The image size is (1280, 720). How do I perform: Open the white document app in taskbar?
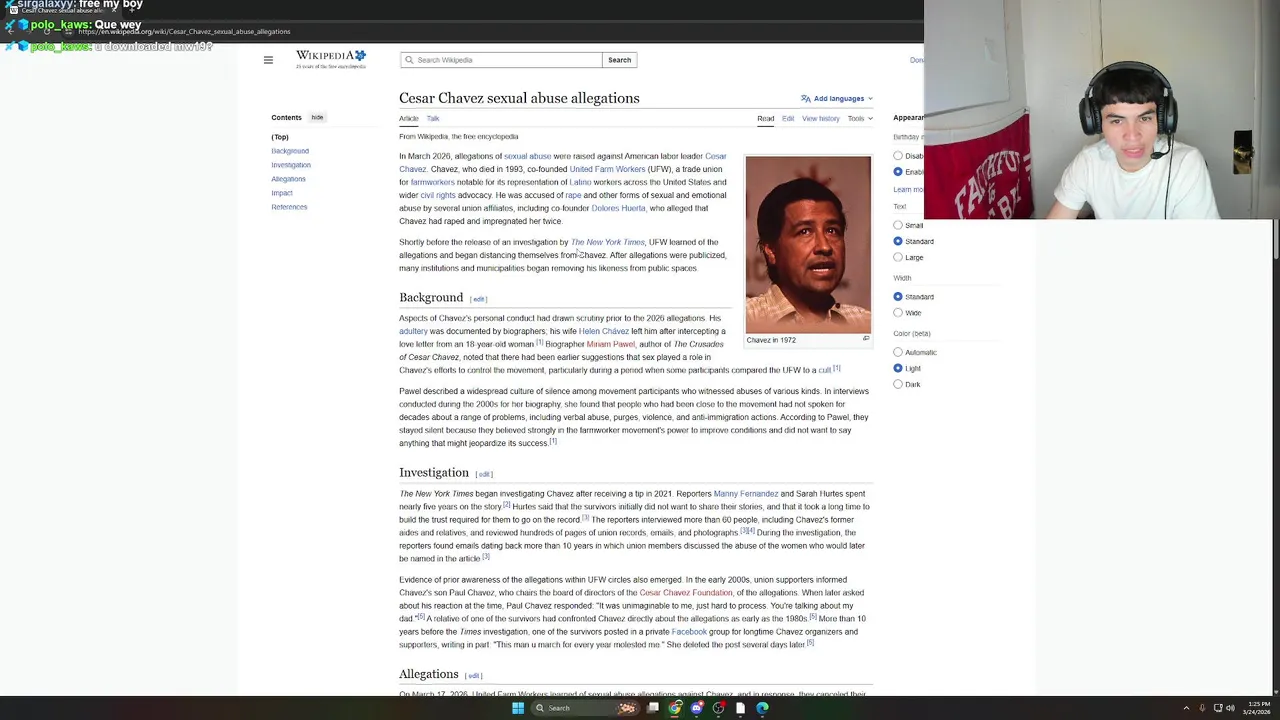click(740, 708)
